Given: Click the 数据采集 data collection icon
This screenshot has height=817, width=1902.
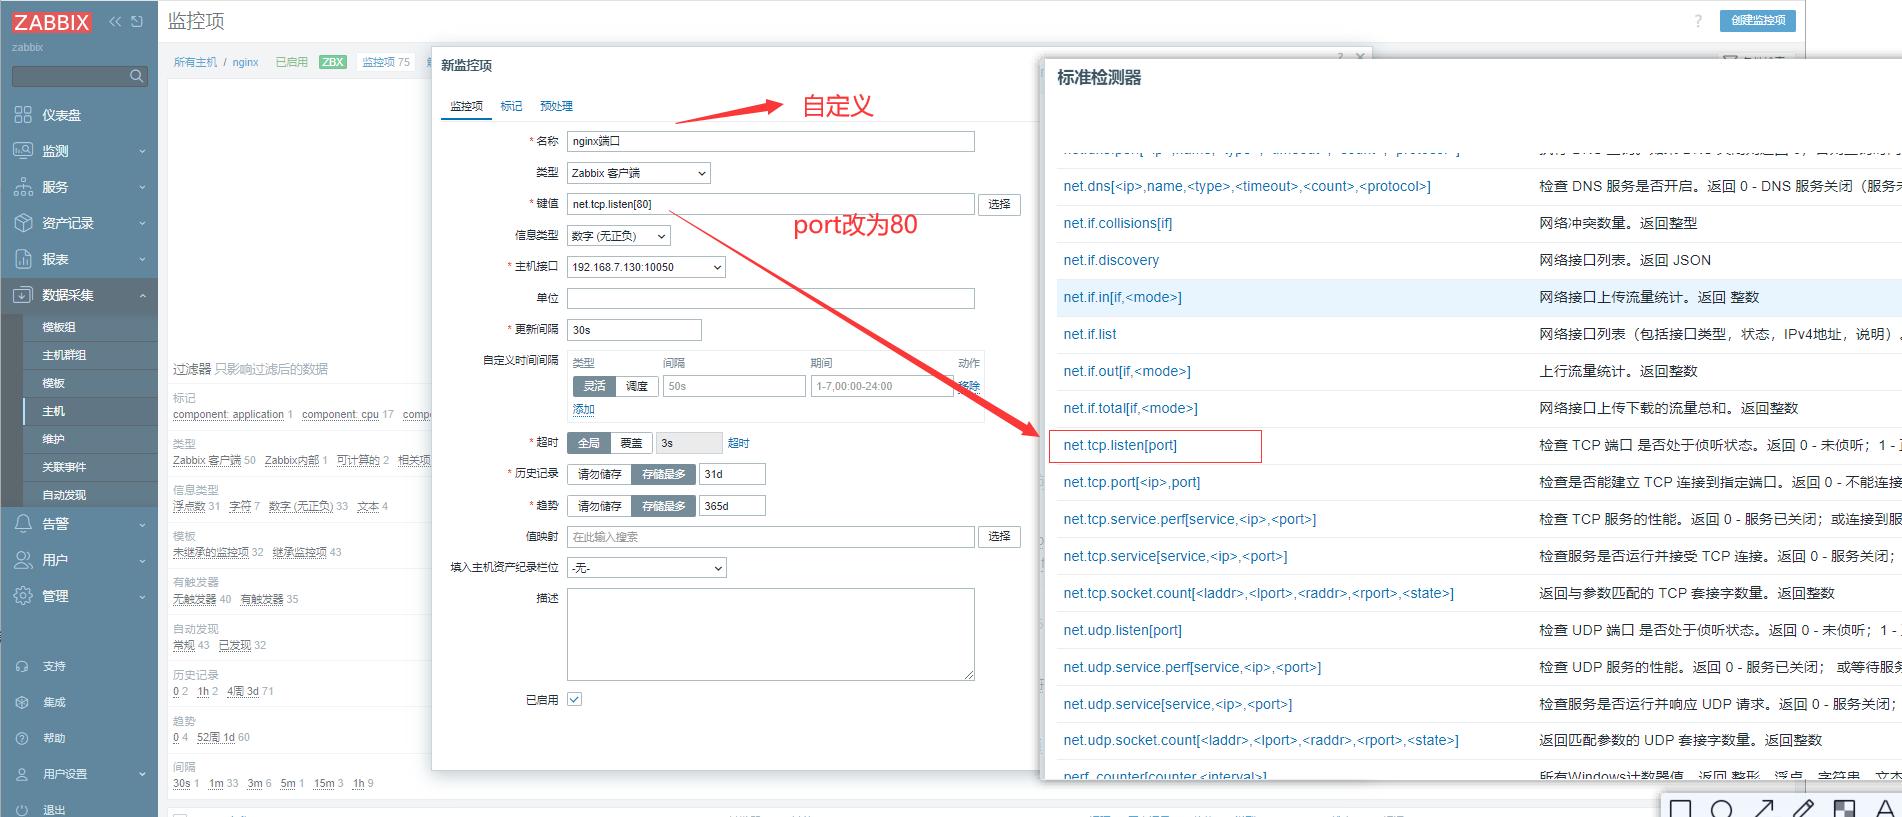Looking at the screenshot, I should pyautogui.click(x=23, y=295).
